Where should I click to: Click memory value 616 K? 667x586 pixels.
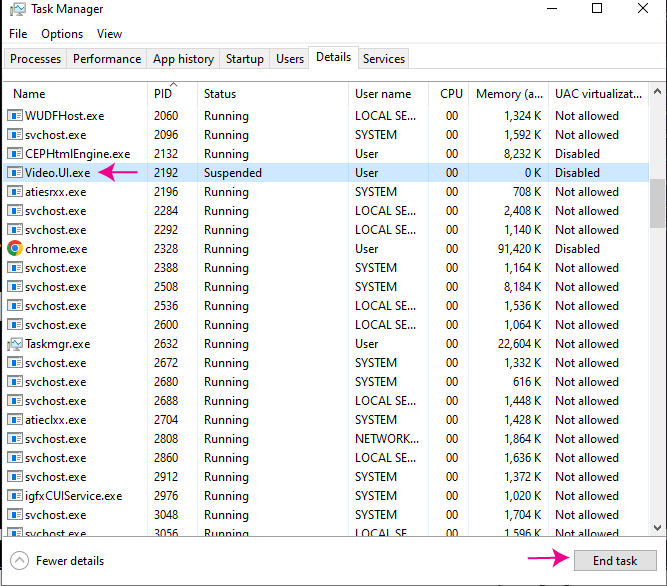(527, 382)
